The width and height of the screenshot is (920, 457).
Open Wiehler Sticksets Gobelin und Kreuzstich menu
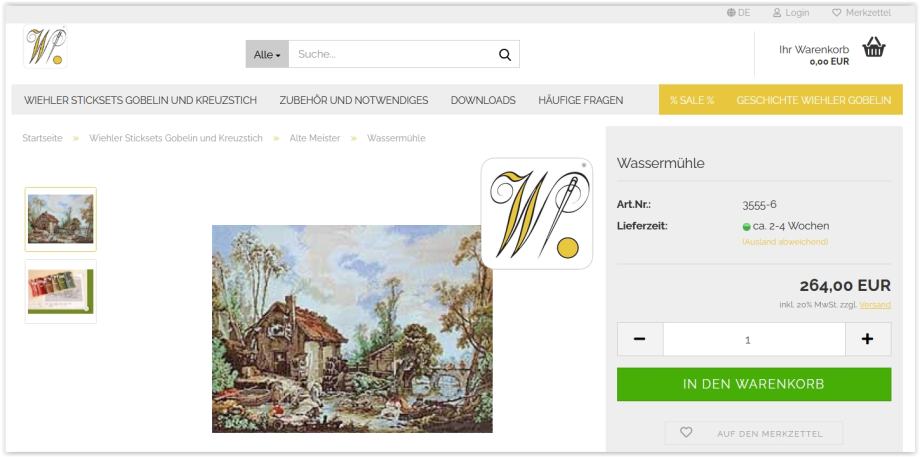tap(140, 100)
